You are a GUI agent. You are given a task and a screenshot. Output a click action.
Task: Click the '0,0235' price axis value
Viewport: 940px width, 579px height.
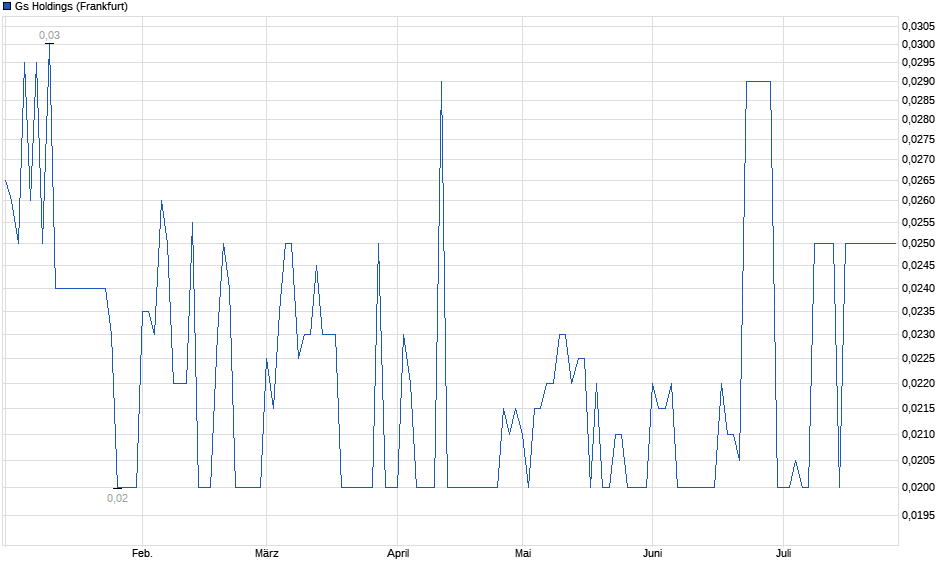tap(918, 311)
